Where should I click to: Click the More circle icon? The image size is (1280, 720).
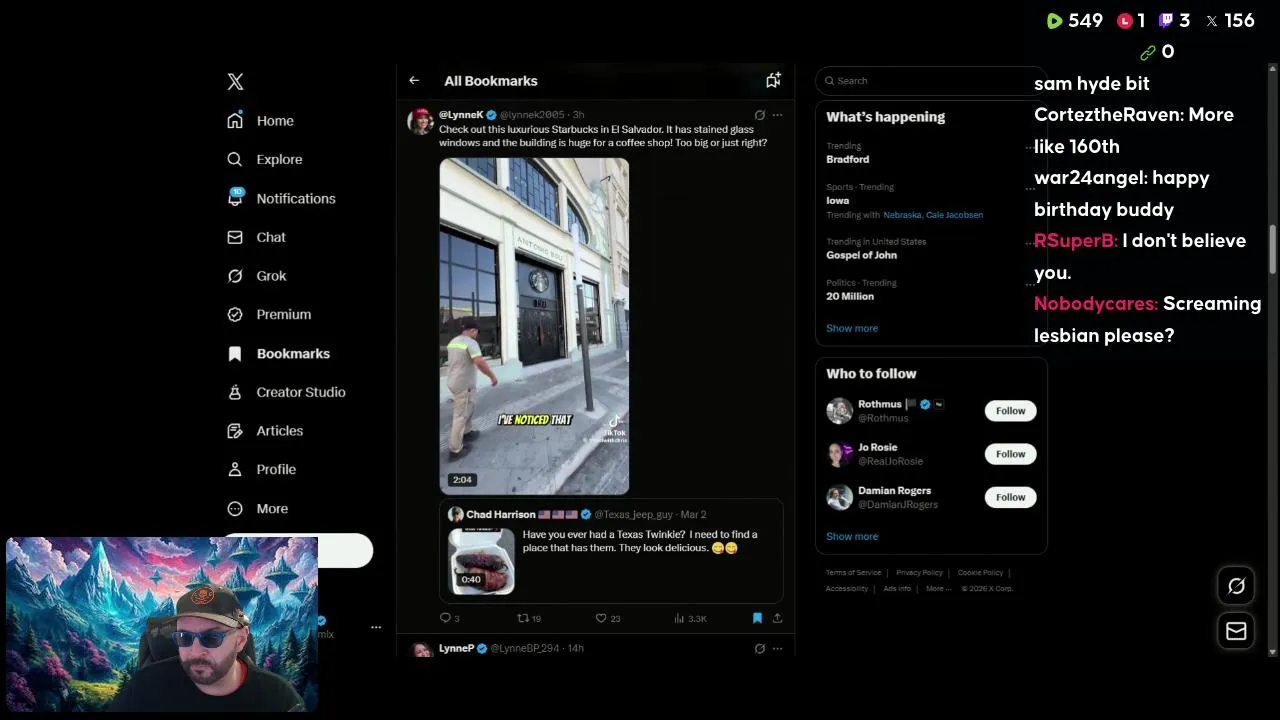235,508
